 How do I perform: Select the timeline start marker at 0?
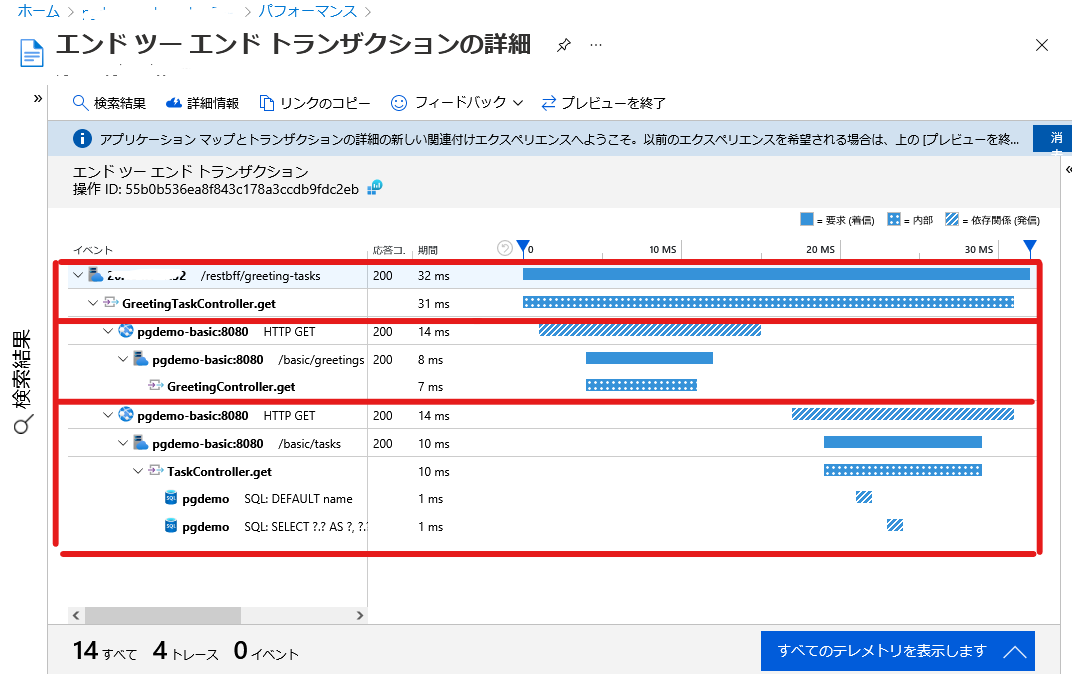[523, 249]
